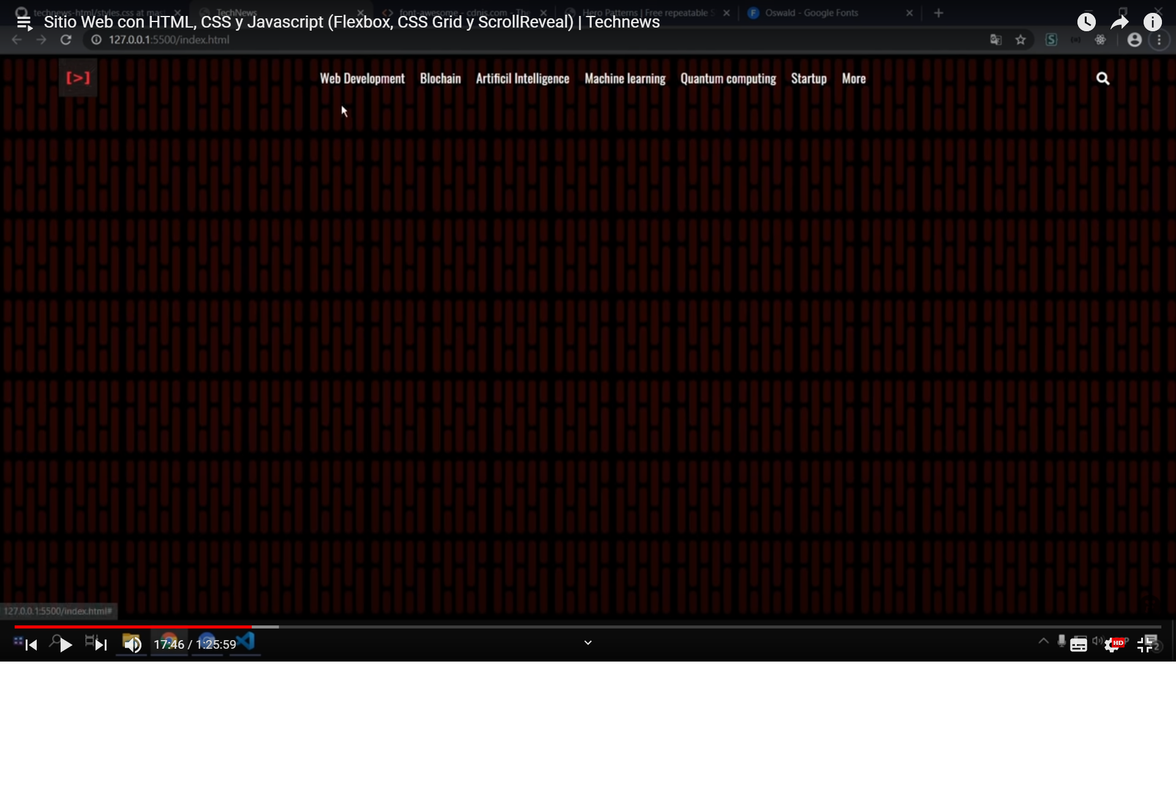Close the Oswald - Google Fonts tab

909,13
